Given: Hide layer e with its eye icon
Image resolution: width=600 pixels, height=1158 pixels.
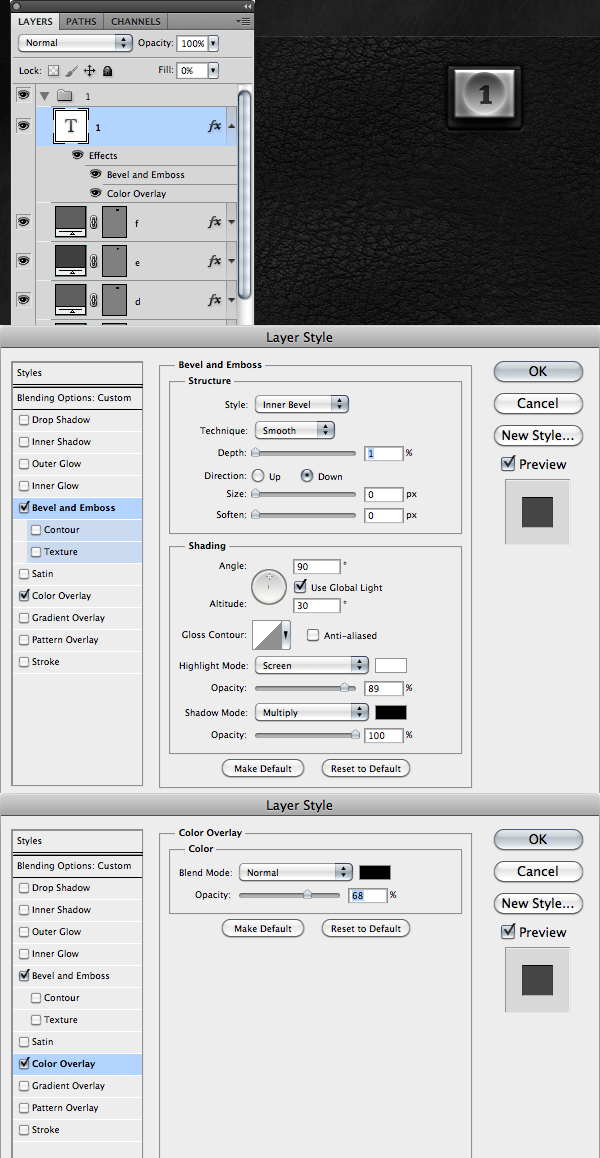Looking at the screenshot, I should click(x=24, y=260).
